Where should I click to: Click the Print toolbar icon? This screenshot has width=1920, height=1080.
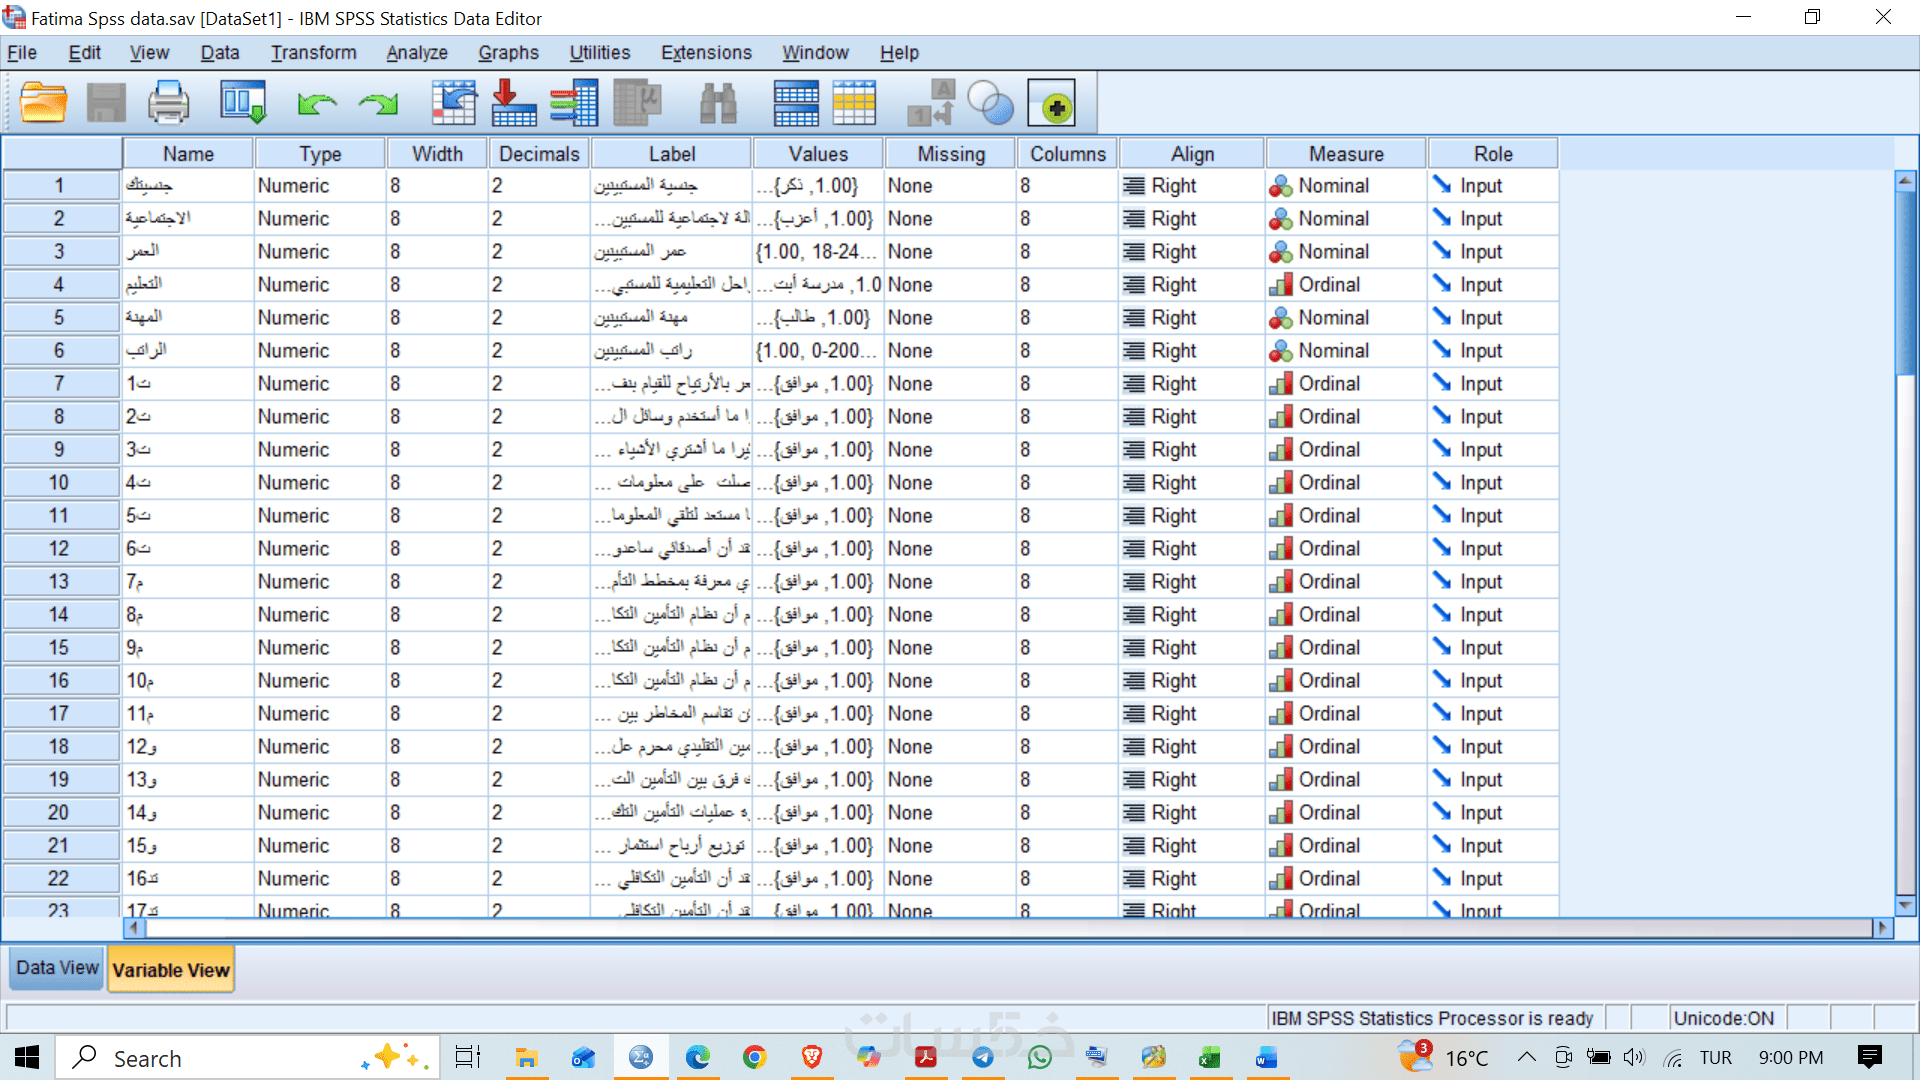tap(168, 103)
